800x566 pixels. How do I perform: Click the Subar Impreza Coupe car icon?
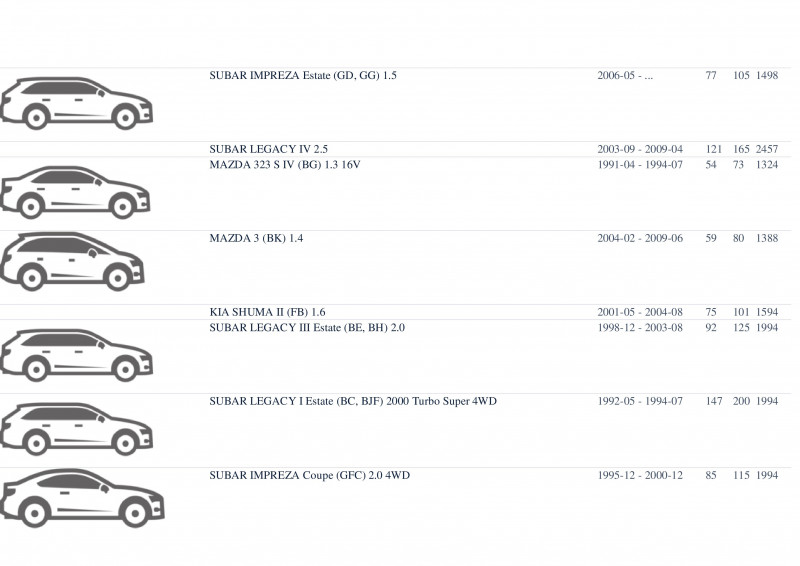(82, 498)
